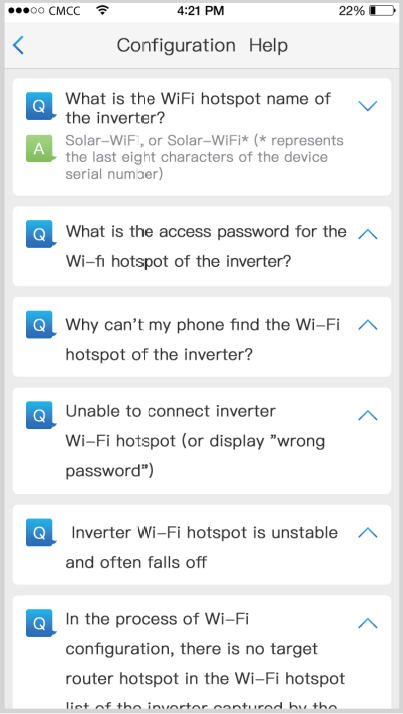
Task: Select the Solar-WiFi answer text
Action: point(204,157)
